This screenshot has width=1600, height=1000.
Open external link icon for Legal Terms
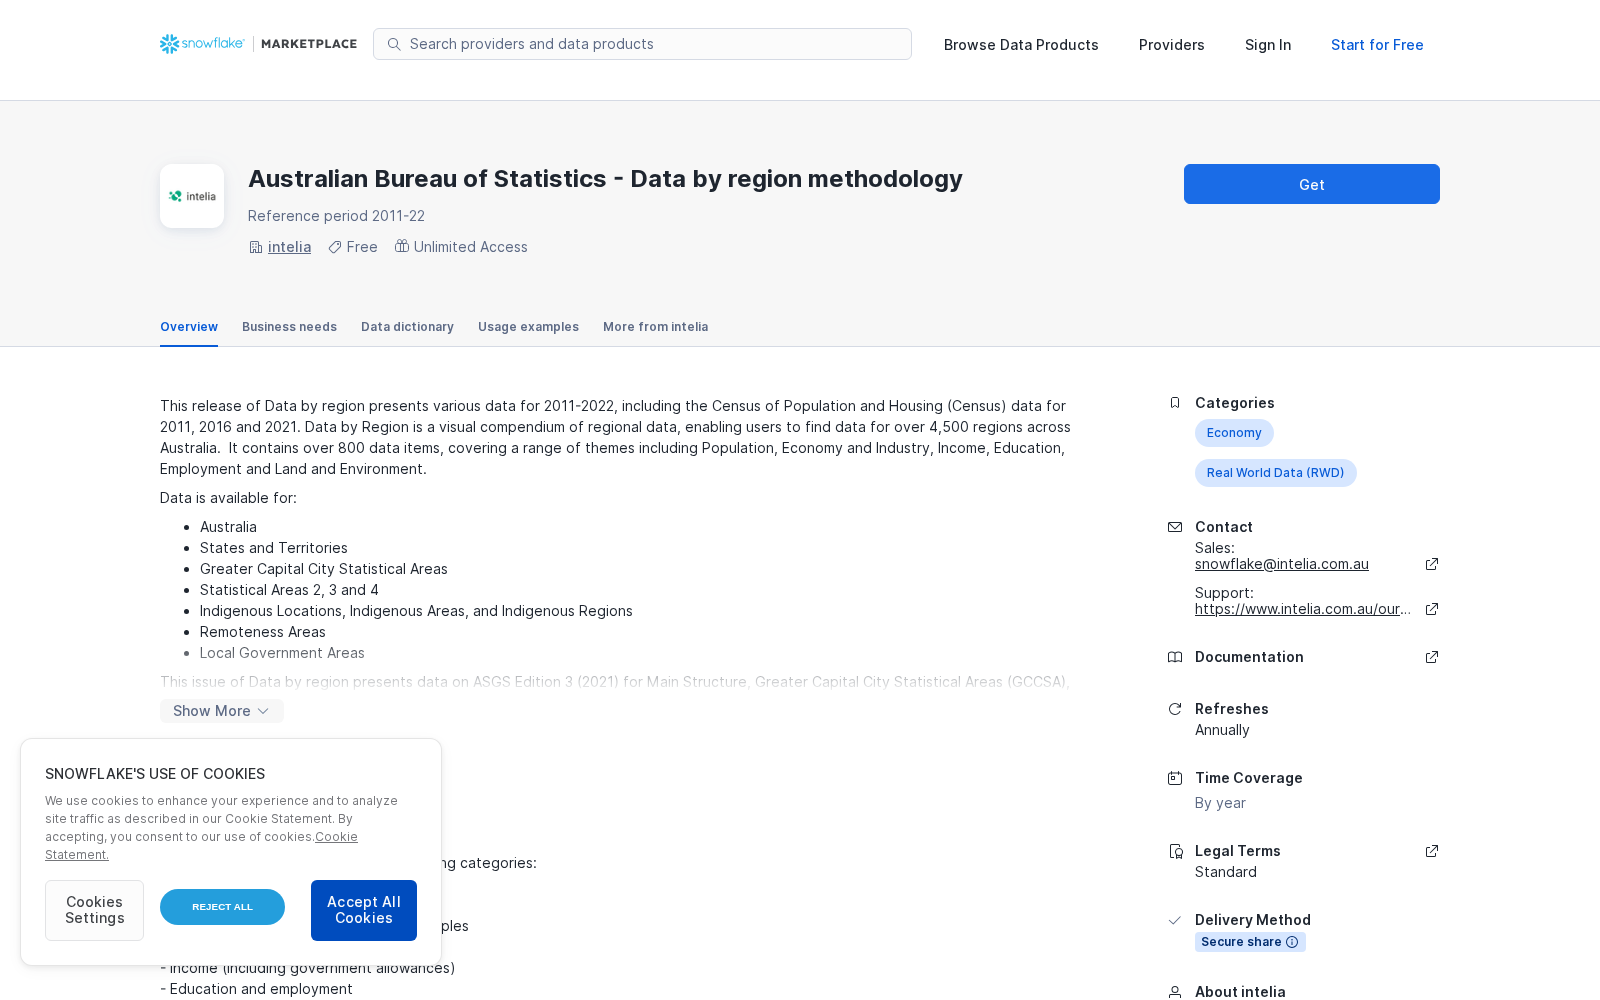(x=1432, y=851)
